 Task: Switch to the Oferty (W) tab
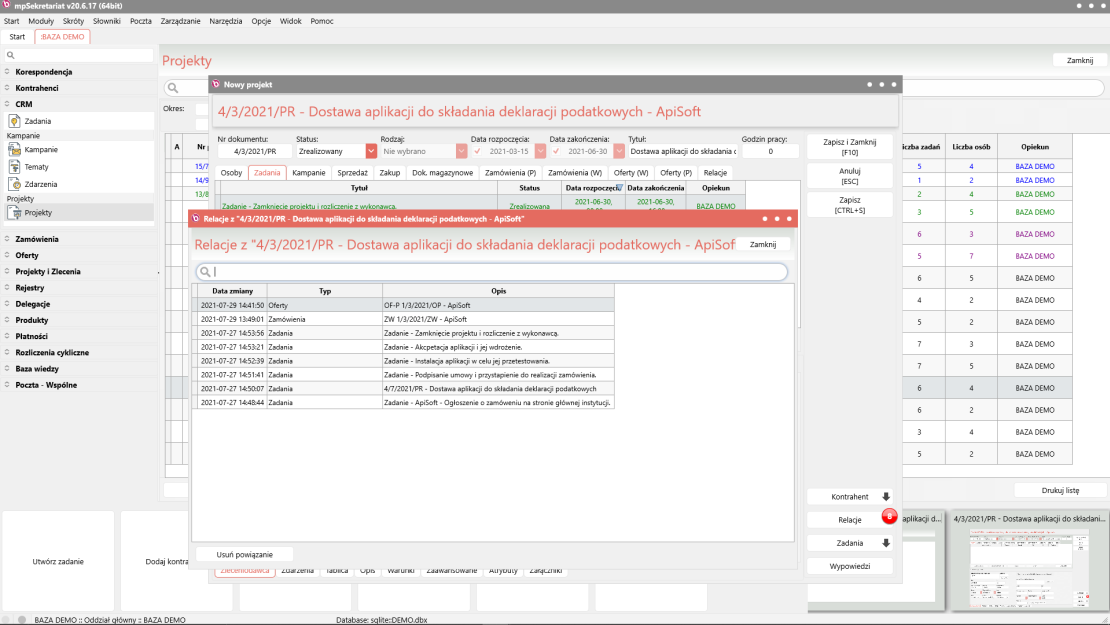(x=631, y=173)
